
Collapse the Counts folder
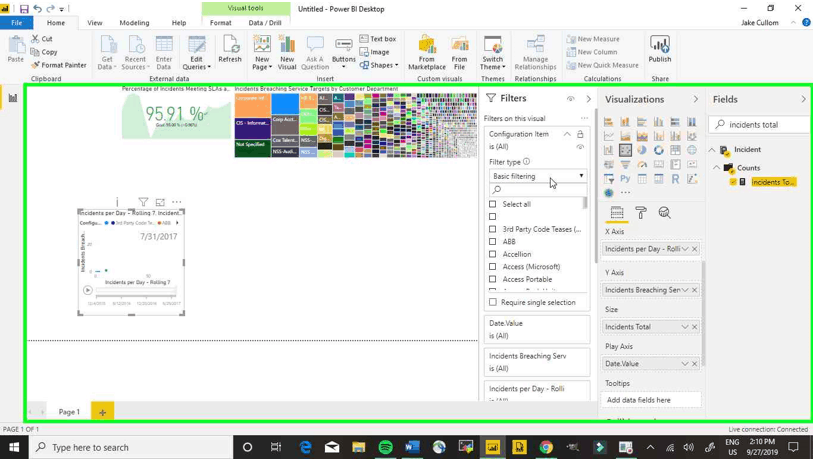click(716, 168)
